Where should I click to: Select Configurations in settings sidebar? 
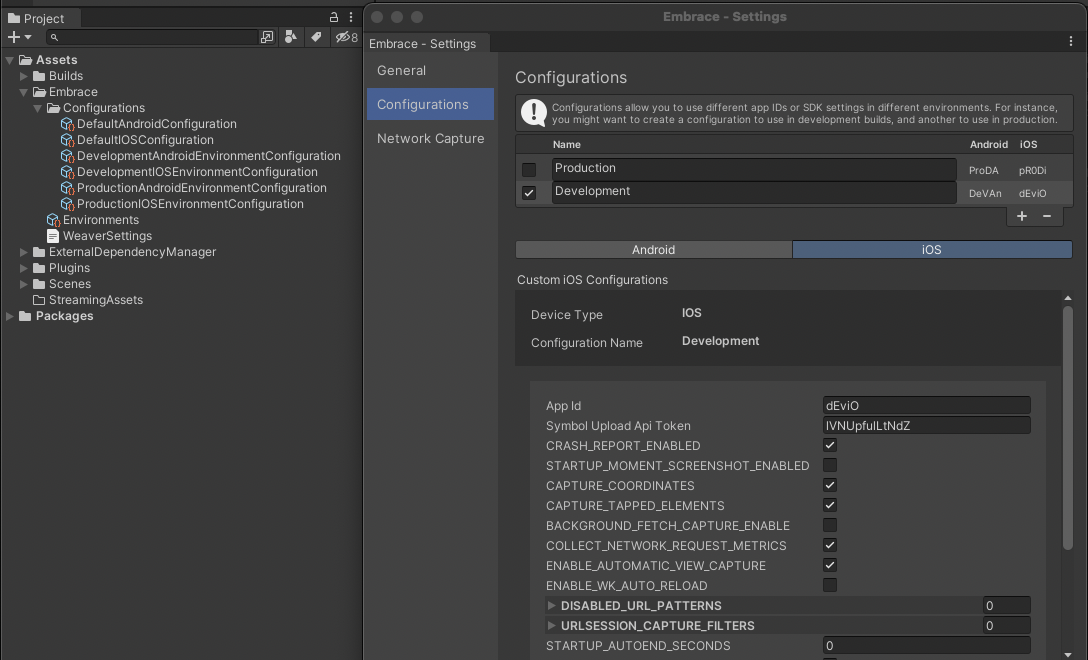point(430,104)
